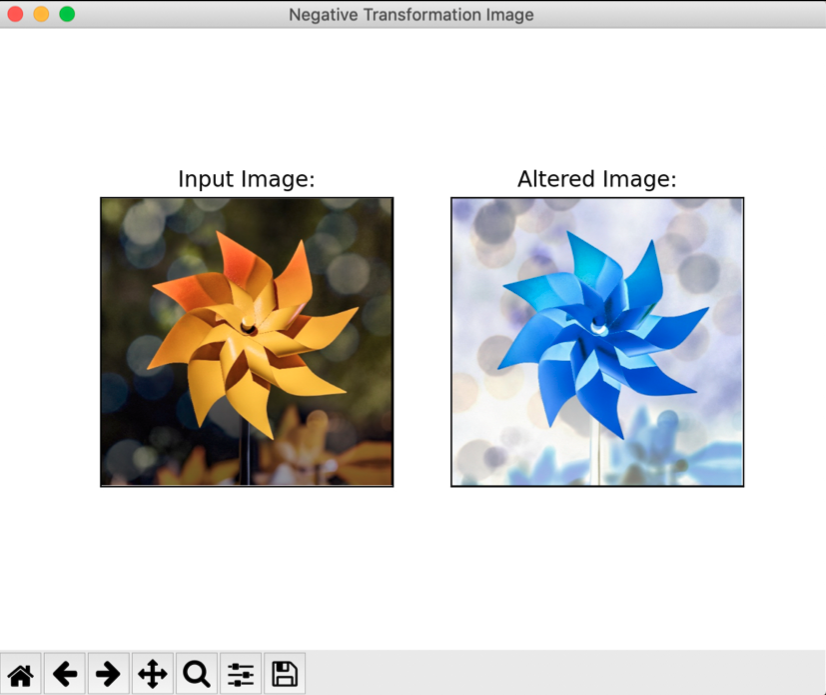The width and height of the screenshot is (826, 695).
Task: Click the orange pinwheel Input Image thumbnail
Action: tap(245, 341)
